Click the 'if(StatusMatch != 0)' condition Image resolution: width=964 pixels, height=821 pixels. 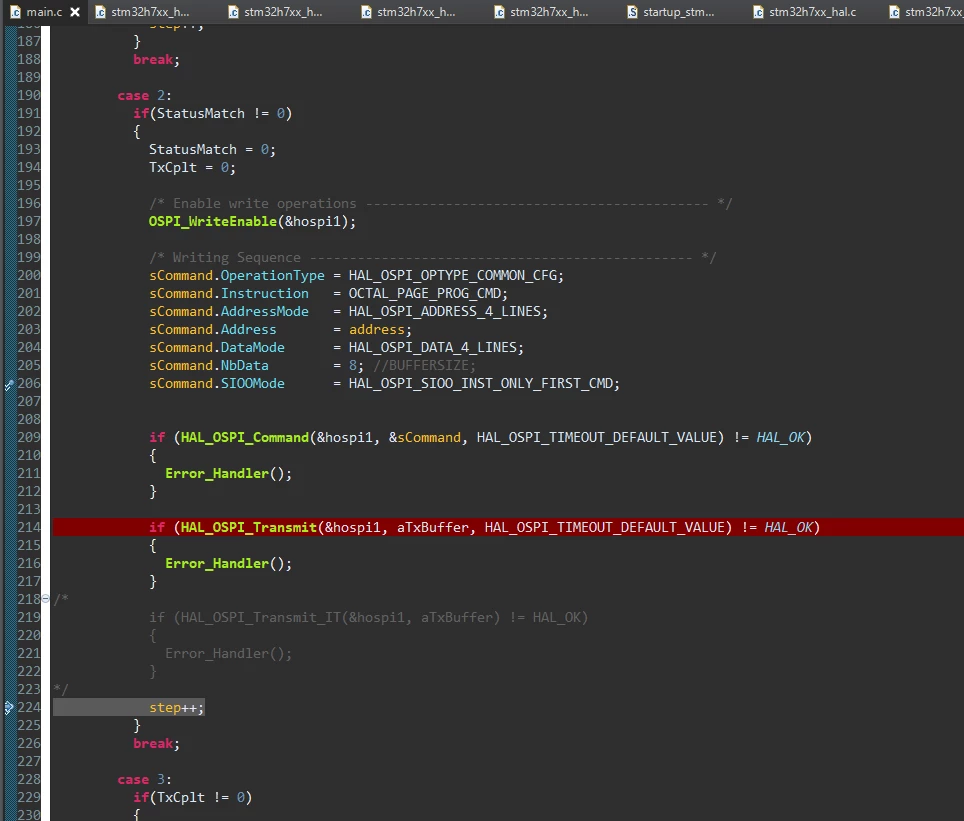pyautogui.click(x=213, y=113)
